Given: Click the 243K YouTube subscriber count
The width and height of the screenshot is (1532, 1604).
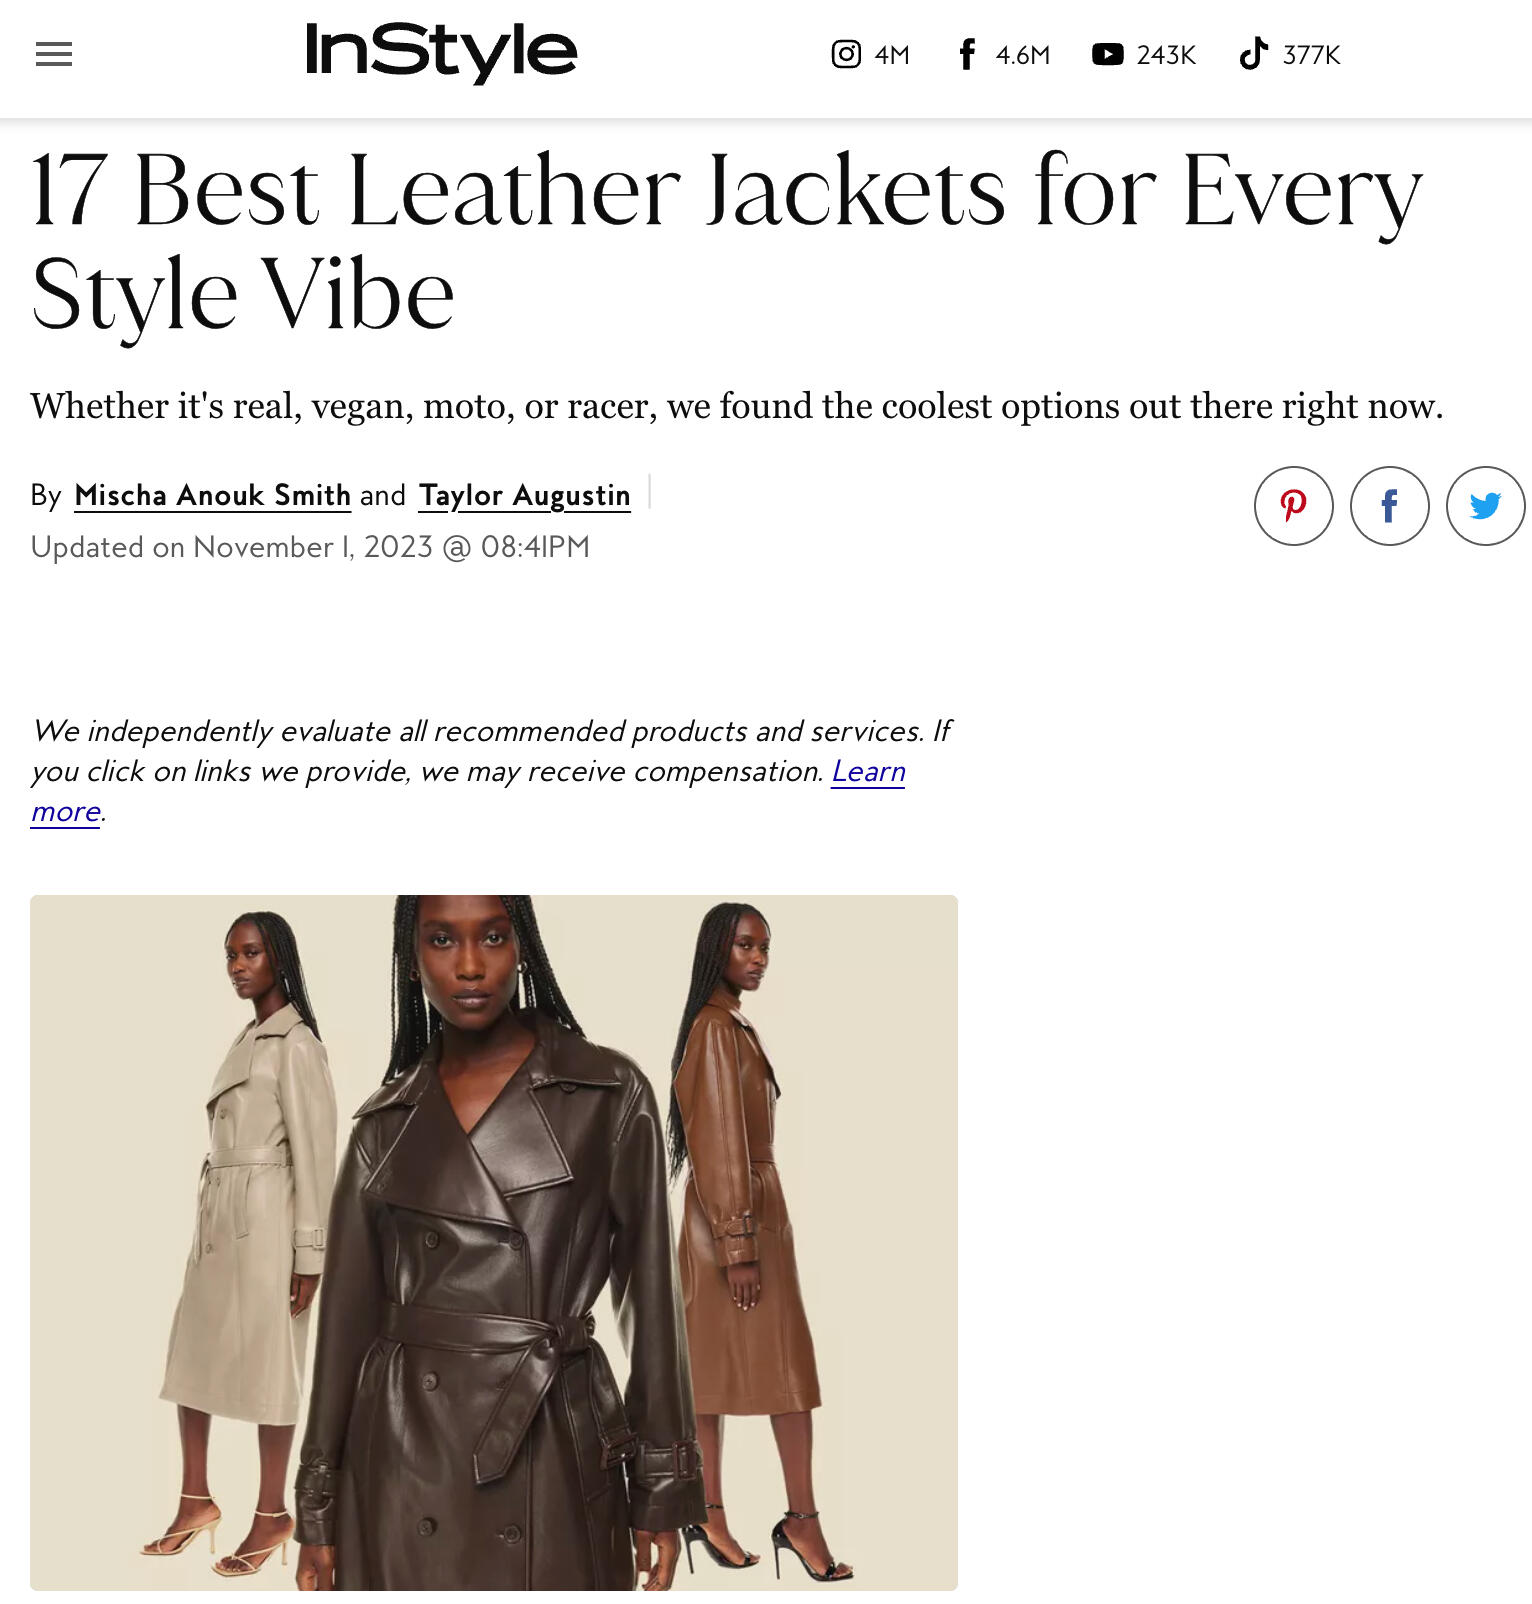Looking at the screenshot, I should (x=1166, y=55).
